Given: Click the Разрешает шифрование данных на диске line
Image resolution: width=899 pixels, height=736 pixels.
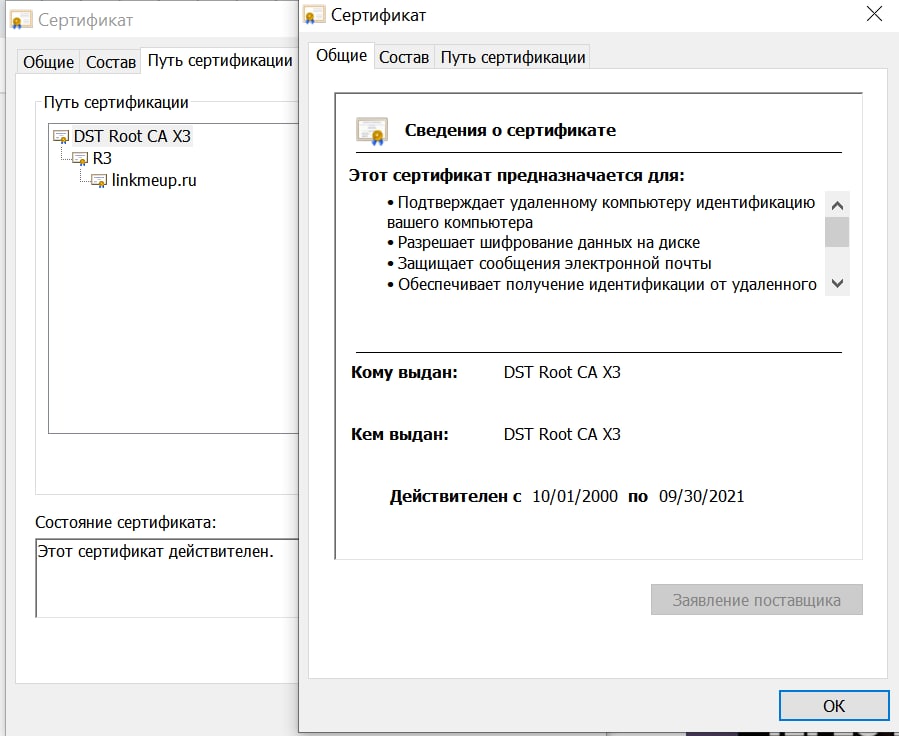Looking at the screenshot, I should (x=544, y=243).
